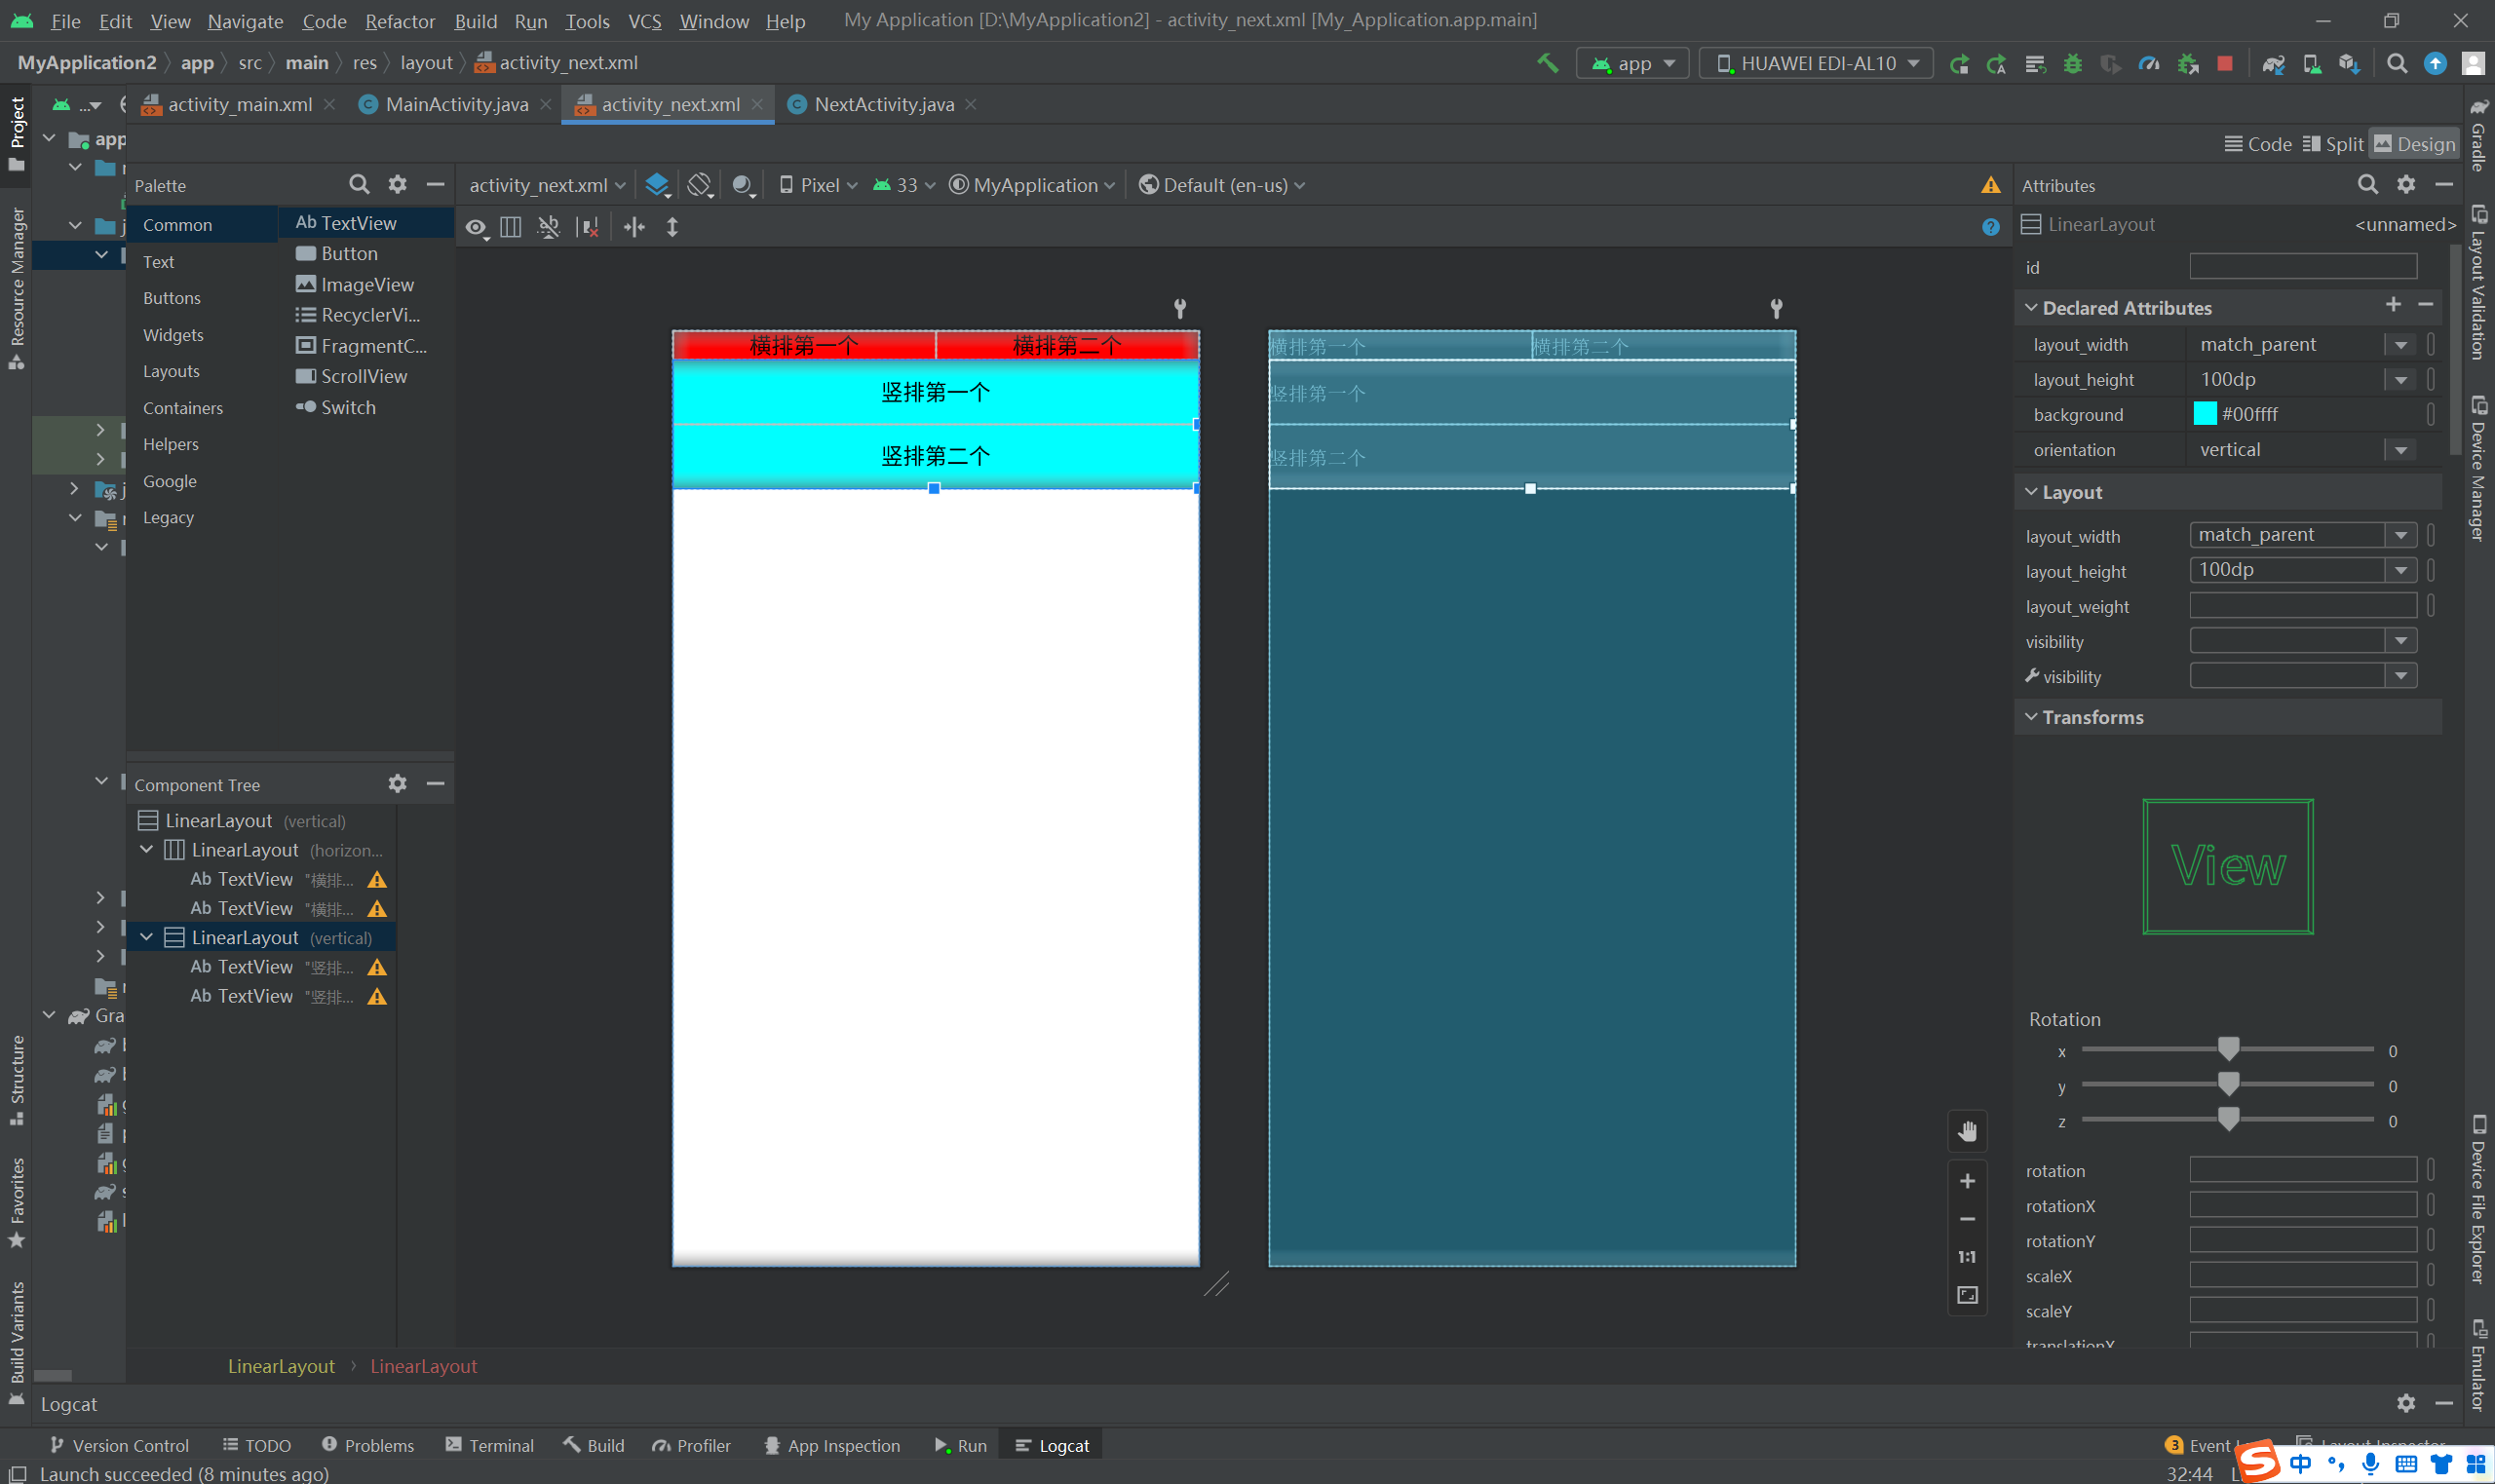This screenshot has height=1484, width=2495.
Task: Click the Debug app bug icon
Action: click(2072, 63)
